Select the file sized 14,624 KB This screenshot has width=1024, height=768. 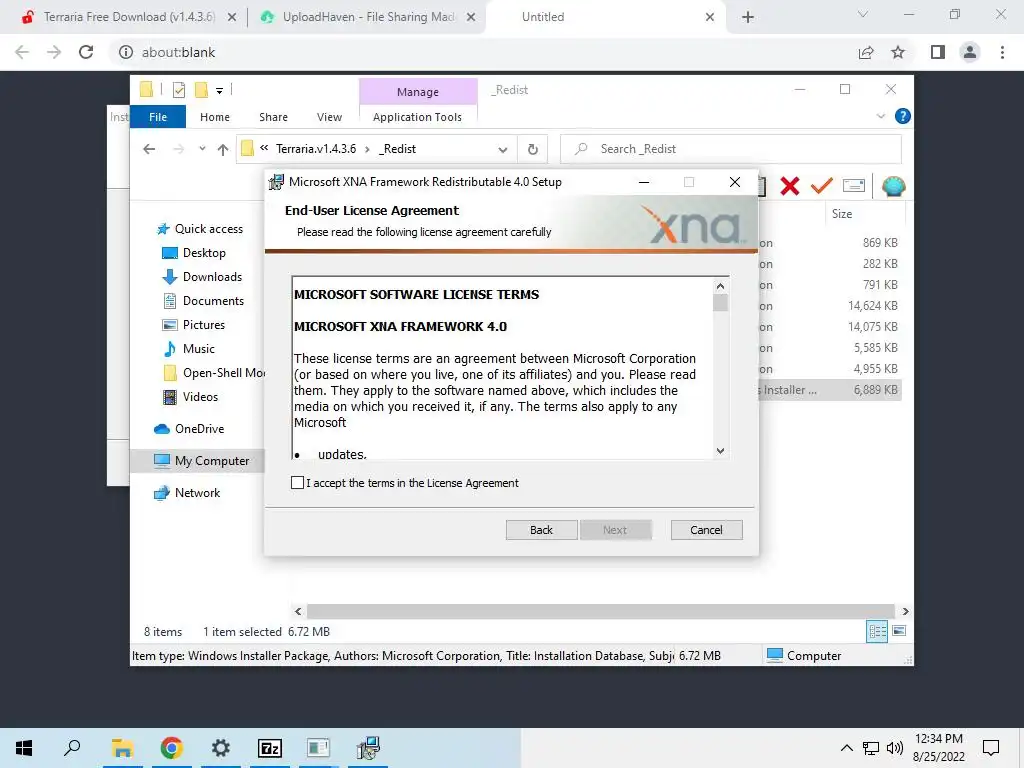872,306
